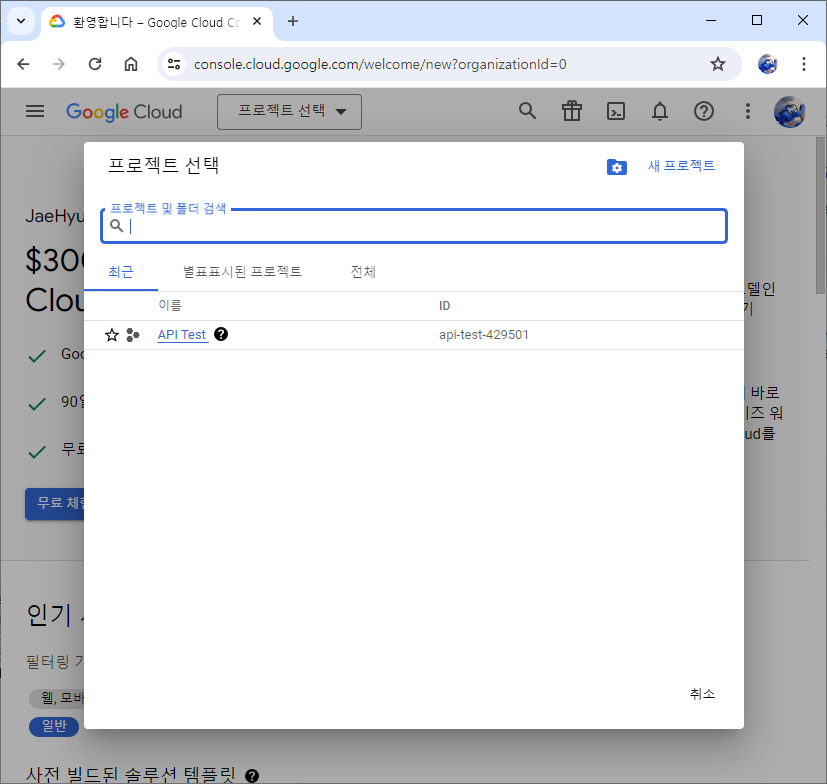Open the manage resources folder gear icon
Screen dimensions: 827x784
pos(617,167)
